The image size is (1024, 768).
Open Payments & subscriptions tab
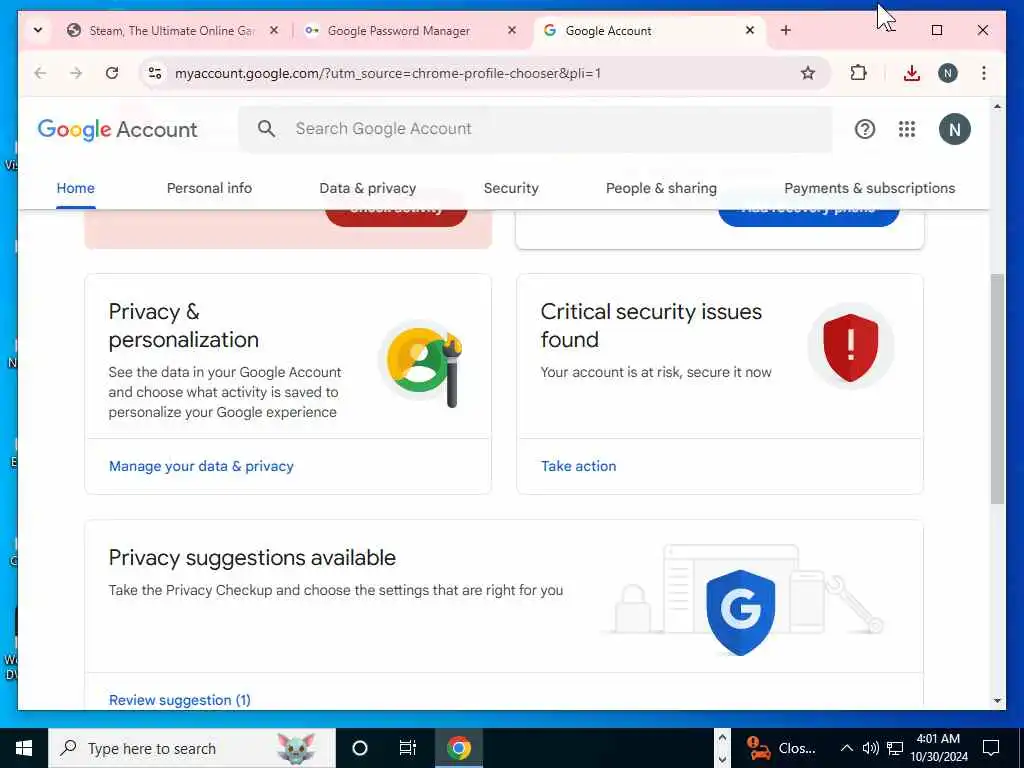[x=869, y=188]
